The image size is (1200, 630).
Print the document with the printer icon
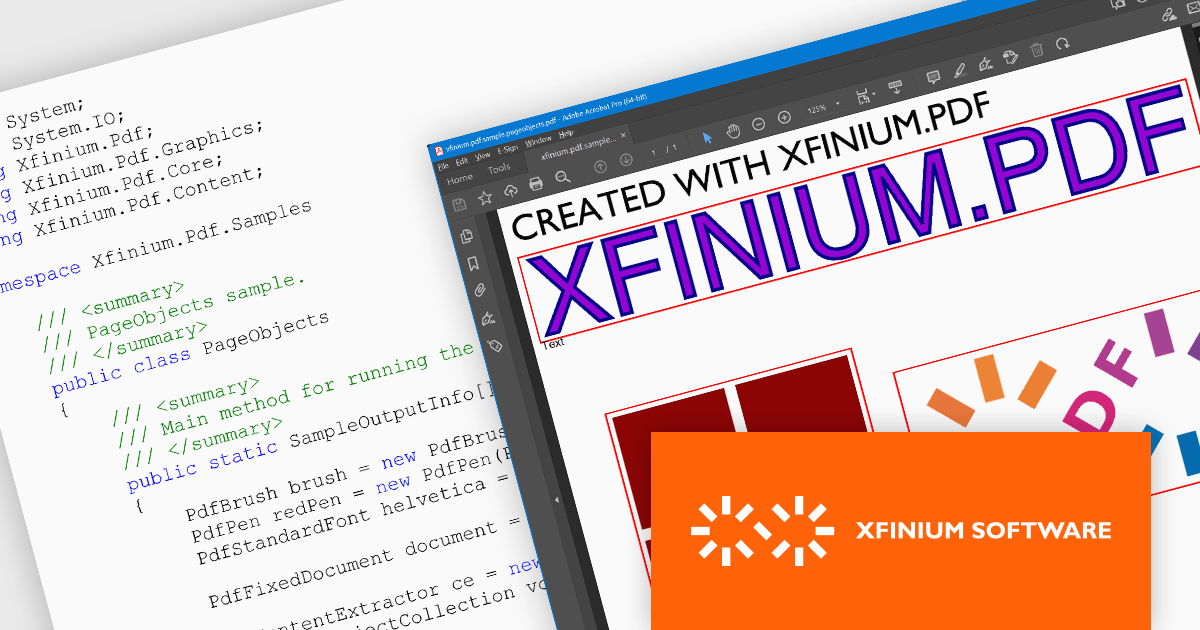pos(536,184)
